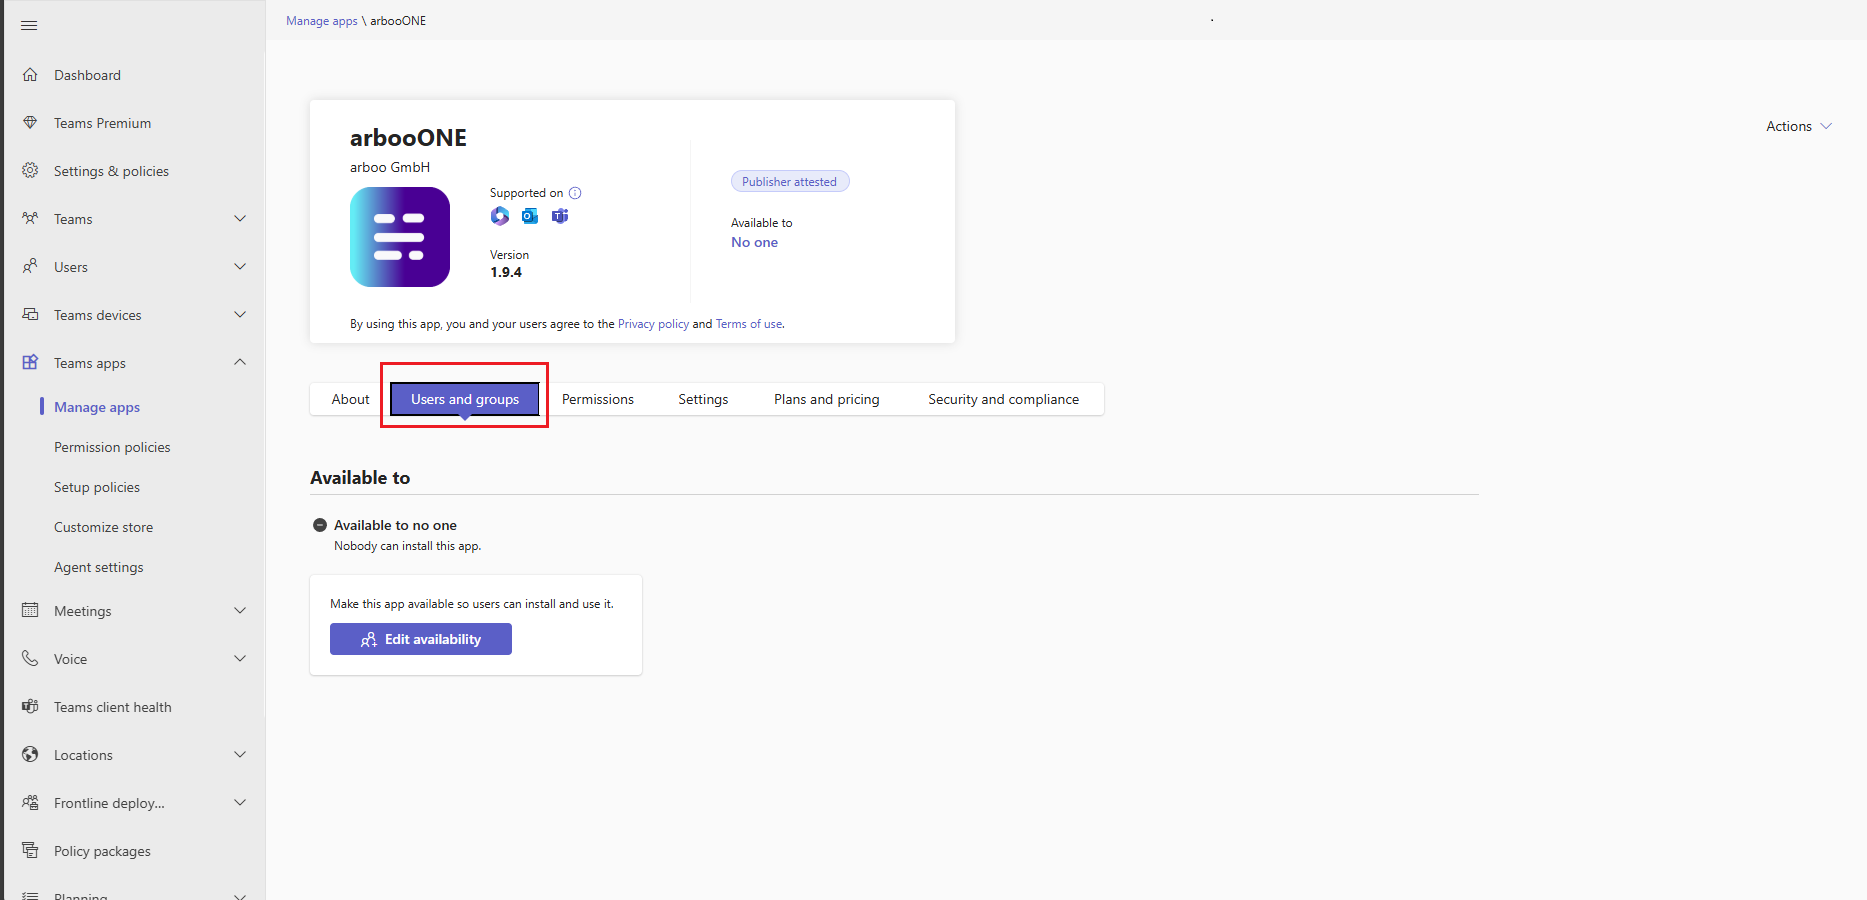This screenshot has height=900, width=1867.
Task: Open Permission policies in sidebar
Action: coord(112,447)
